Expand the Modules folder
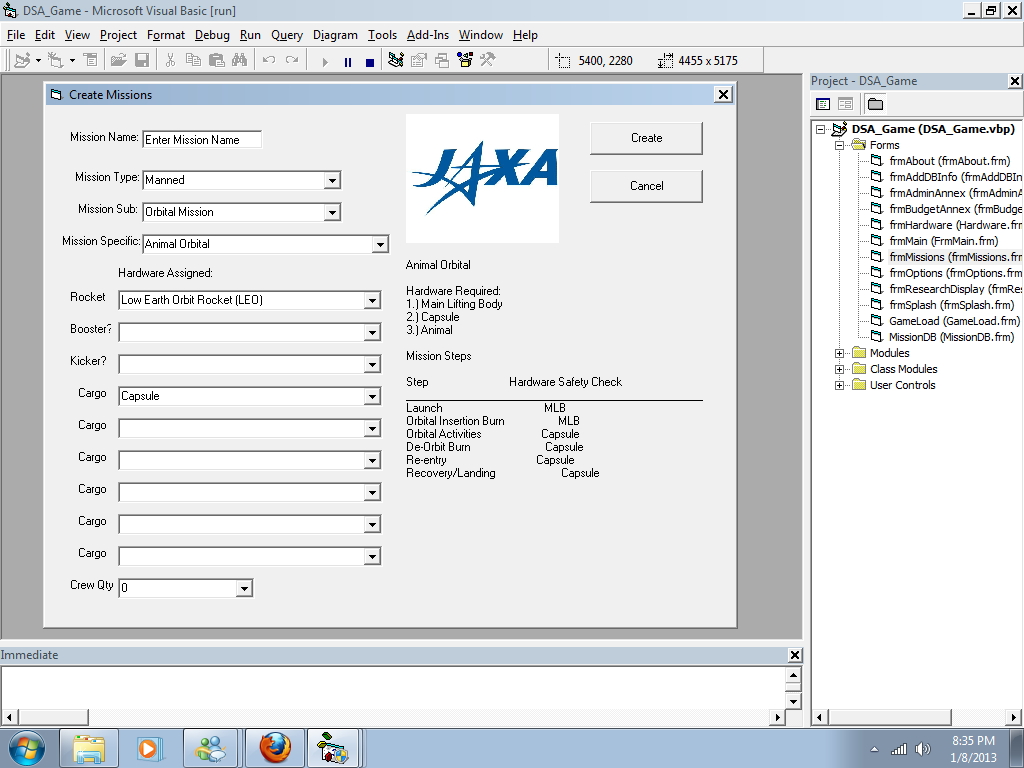 pos(840,353)
